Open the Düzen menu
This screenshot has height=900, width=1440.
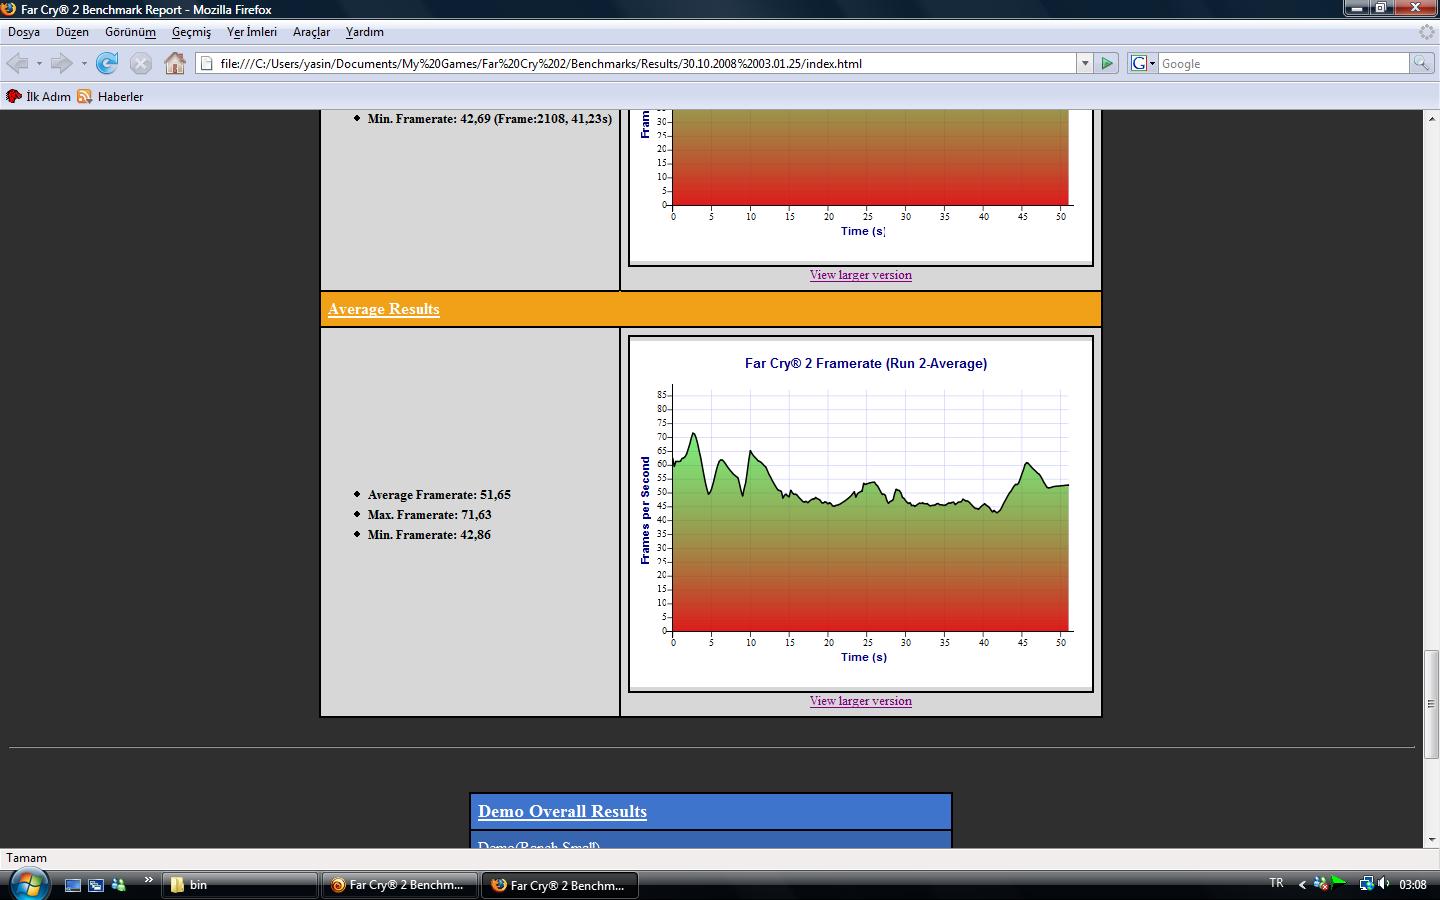pyautogui.click(x=72, y=32)
